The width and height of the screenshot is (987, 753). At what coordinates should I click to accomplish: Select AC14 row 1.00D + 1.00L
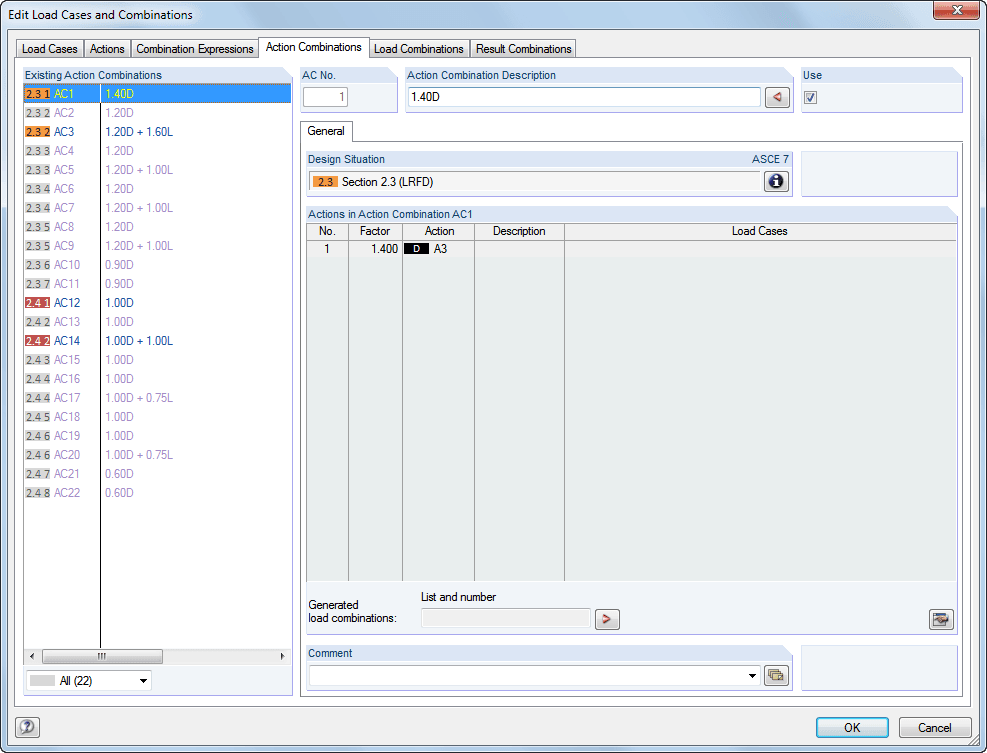pos(157,341)
